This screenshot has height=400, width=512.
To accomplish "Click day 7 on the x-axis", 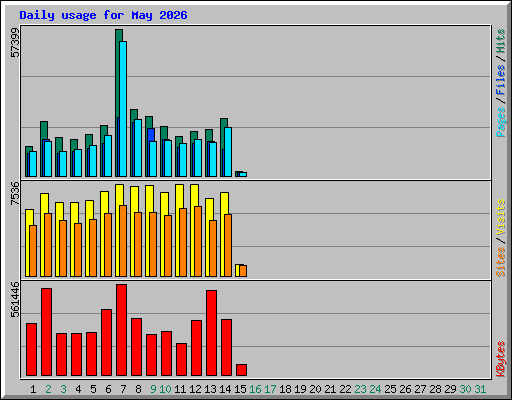I will click(123, 389).
